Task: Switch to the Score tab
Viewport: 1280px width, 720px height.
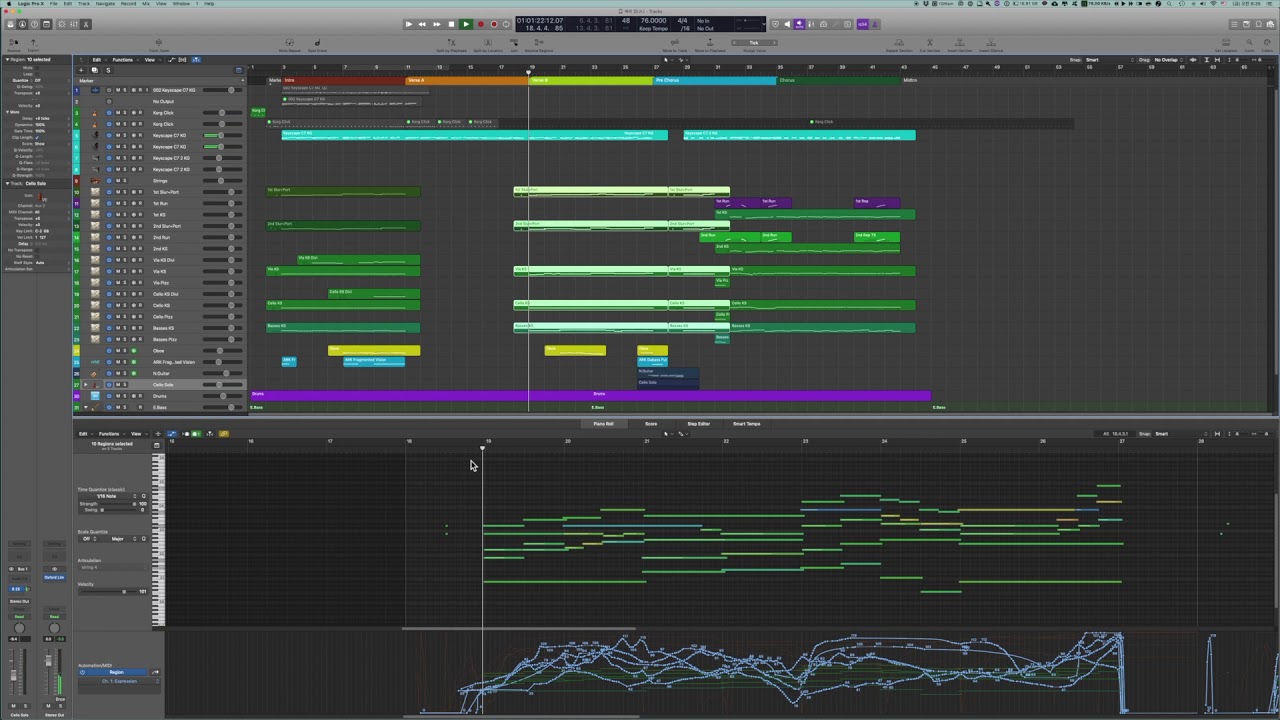Action: pyautogui.click(x=651, y=424)
